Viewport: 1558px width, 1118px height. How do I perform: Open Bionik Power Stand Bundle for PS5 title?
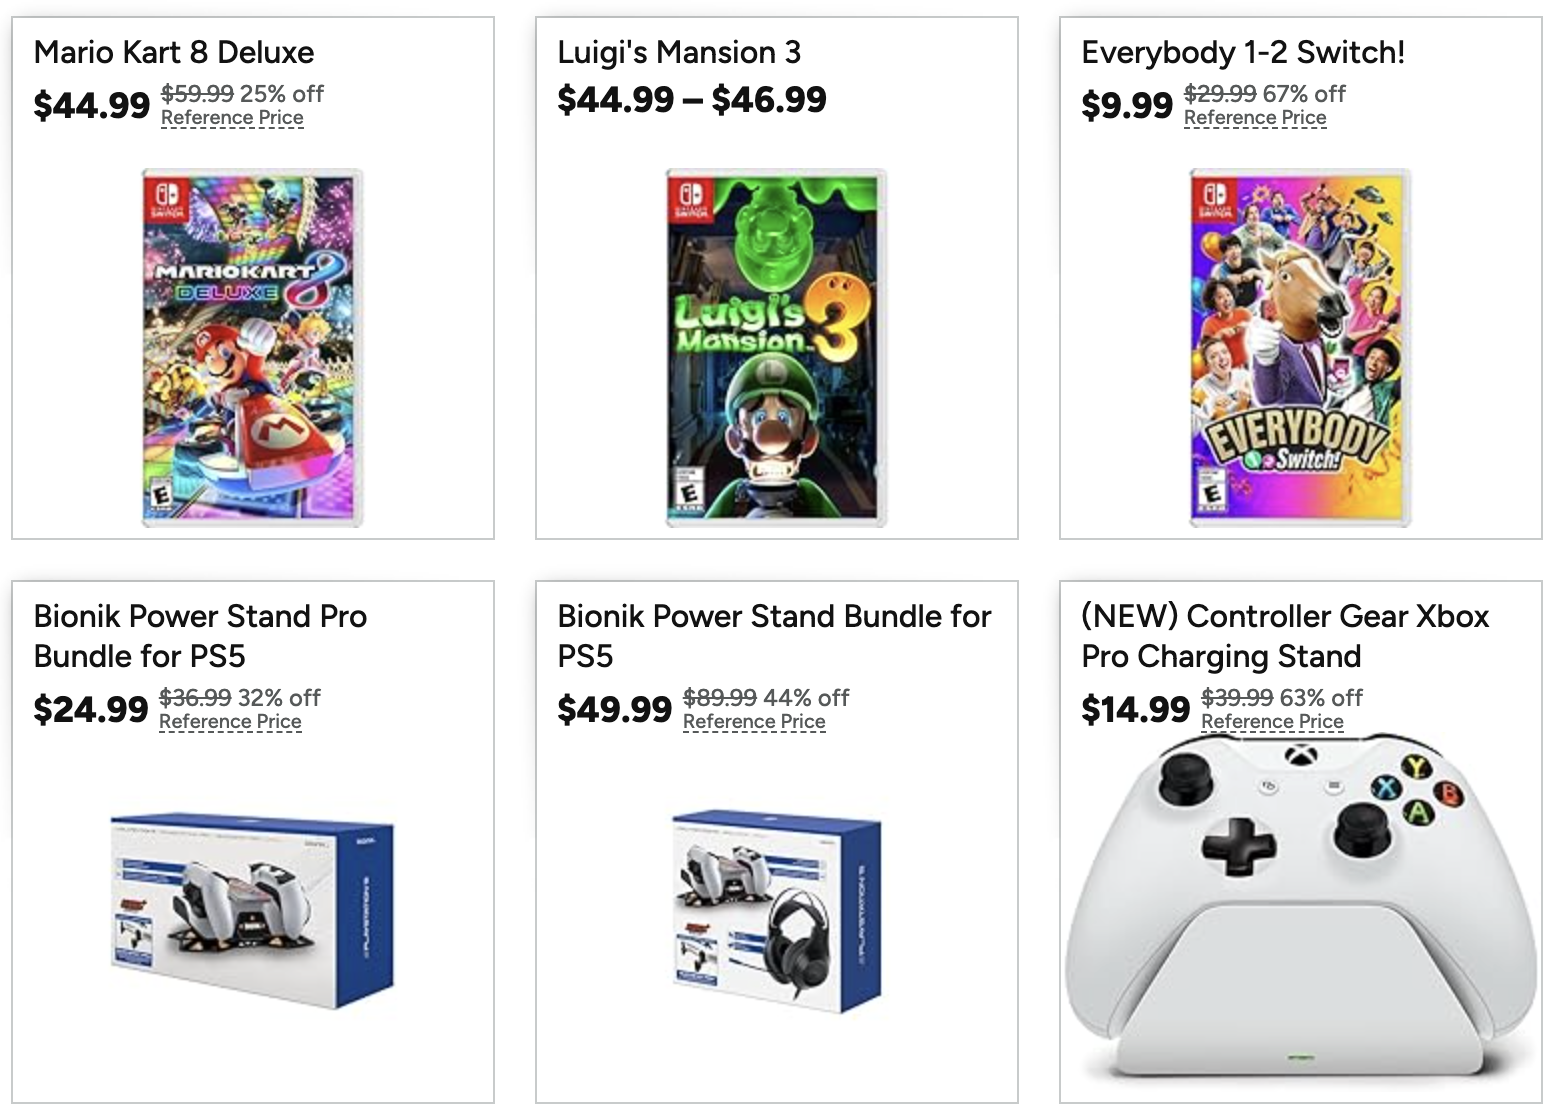[x=774, y=636]
